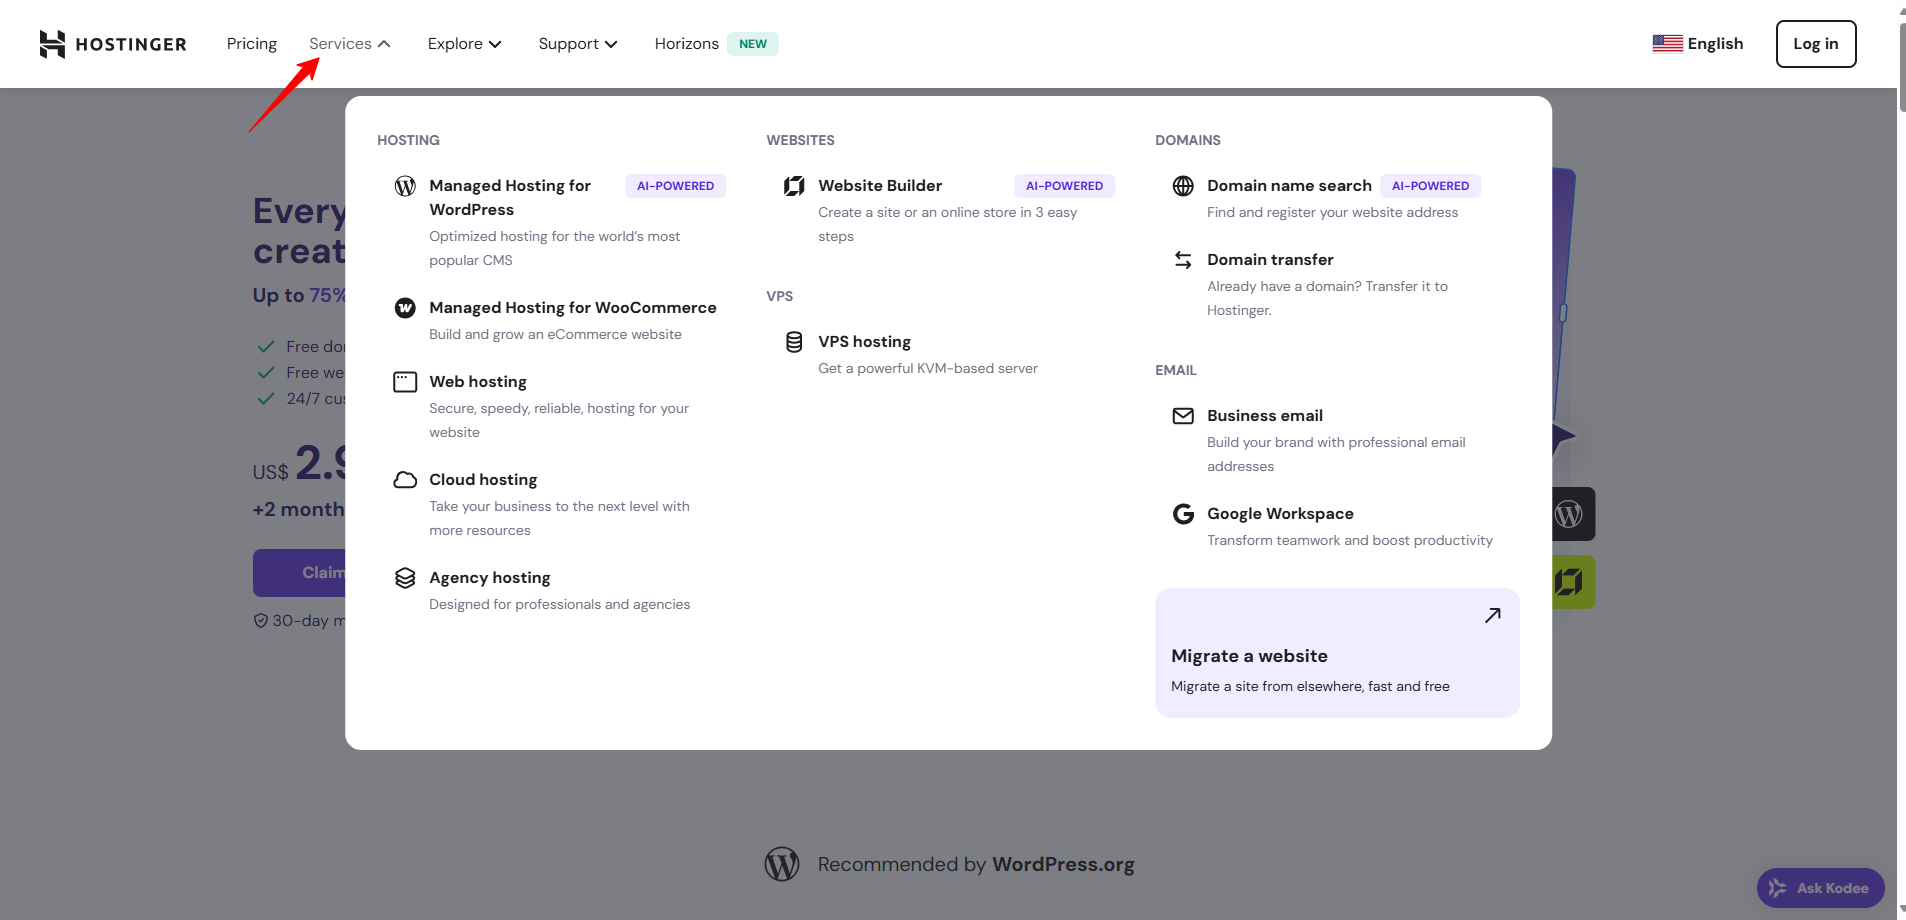Click the purple Claim button behind the menu

tap(299, 573)
